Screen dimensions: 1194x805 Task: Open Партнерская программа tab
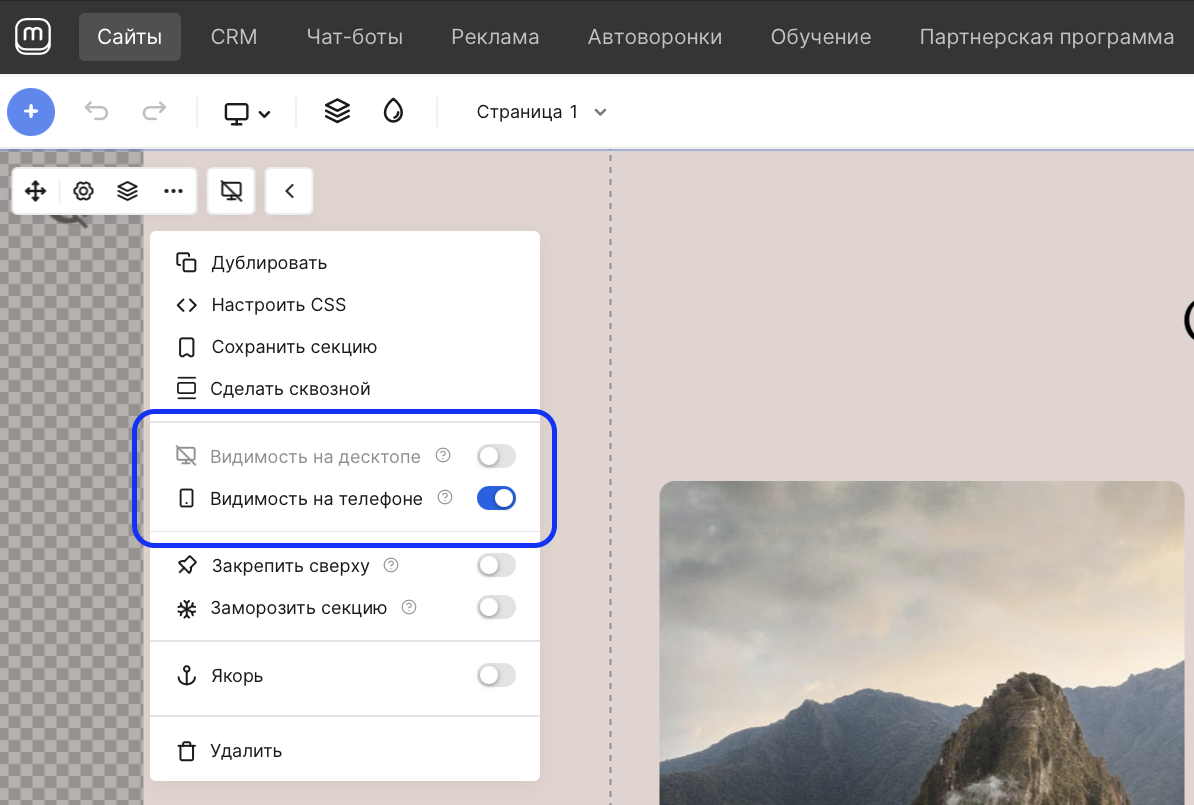pyautogui.click(x=1046, y=37)
